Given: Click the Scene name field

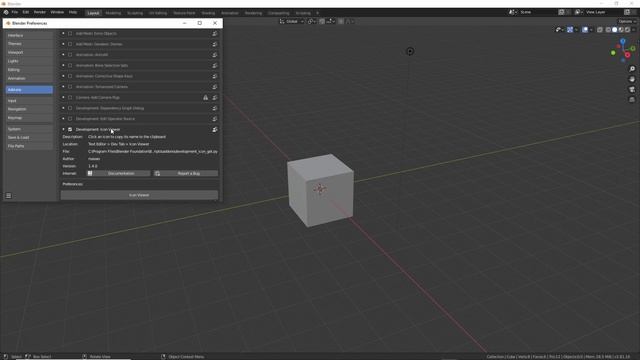Looking at the screenshot, I should click(x=537, y=12).
